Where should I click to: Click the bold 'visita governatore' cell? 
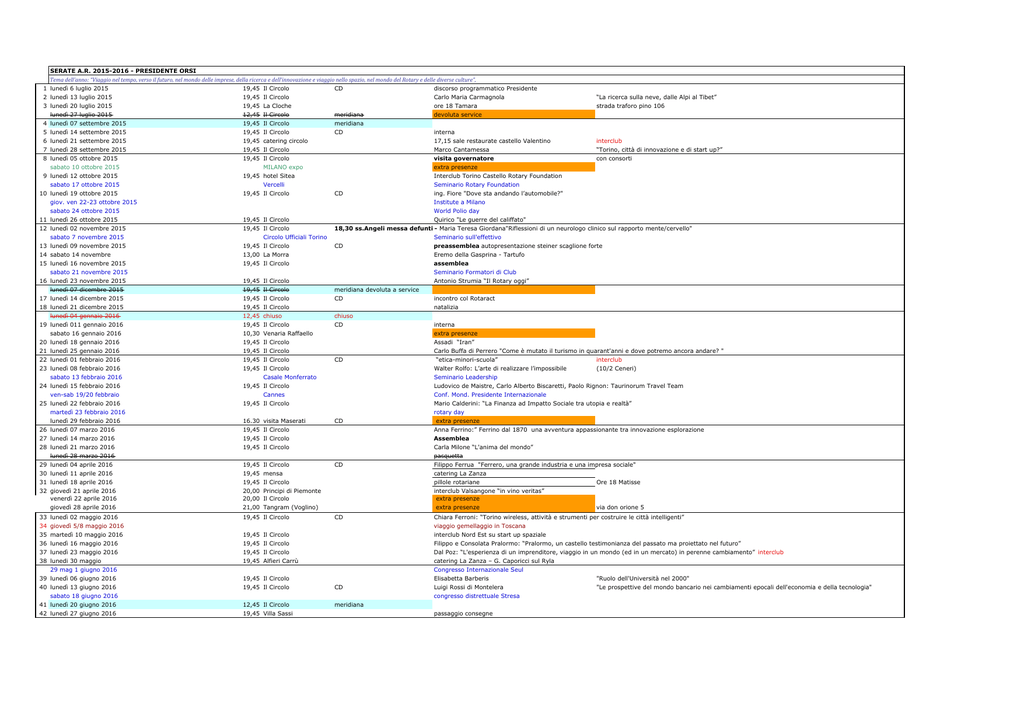coord(464,159)
